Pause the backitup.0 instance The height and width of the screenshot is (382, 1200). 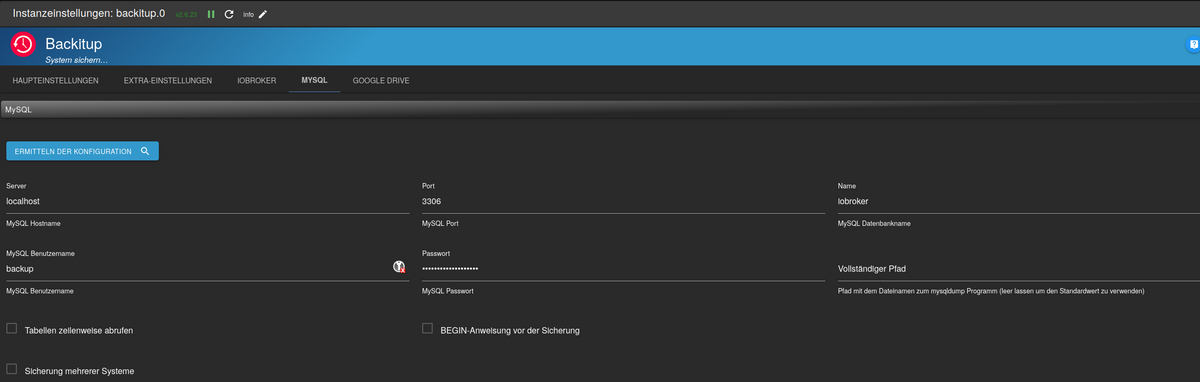pyautogui.click(x=211, y=15)
